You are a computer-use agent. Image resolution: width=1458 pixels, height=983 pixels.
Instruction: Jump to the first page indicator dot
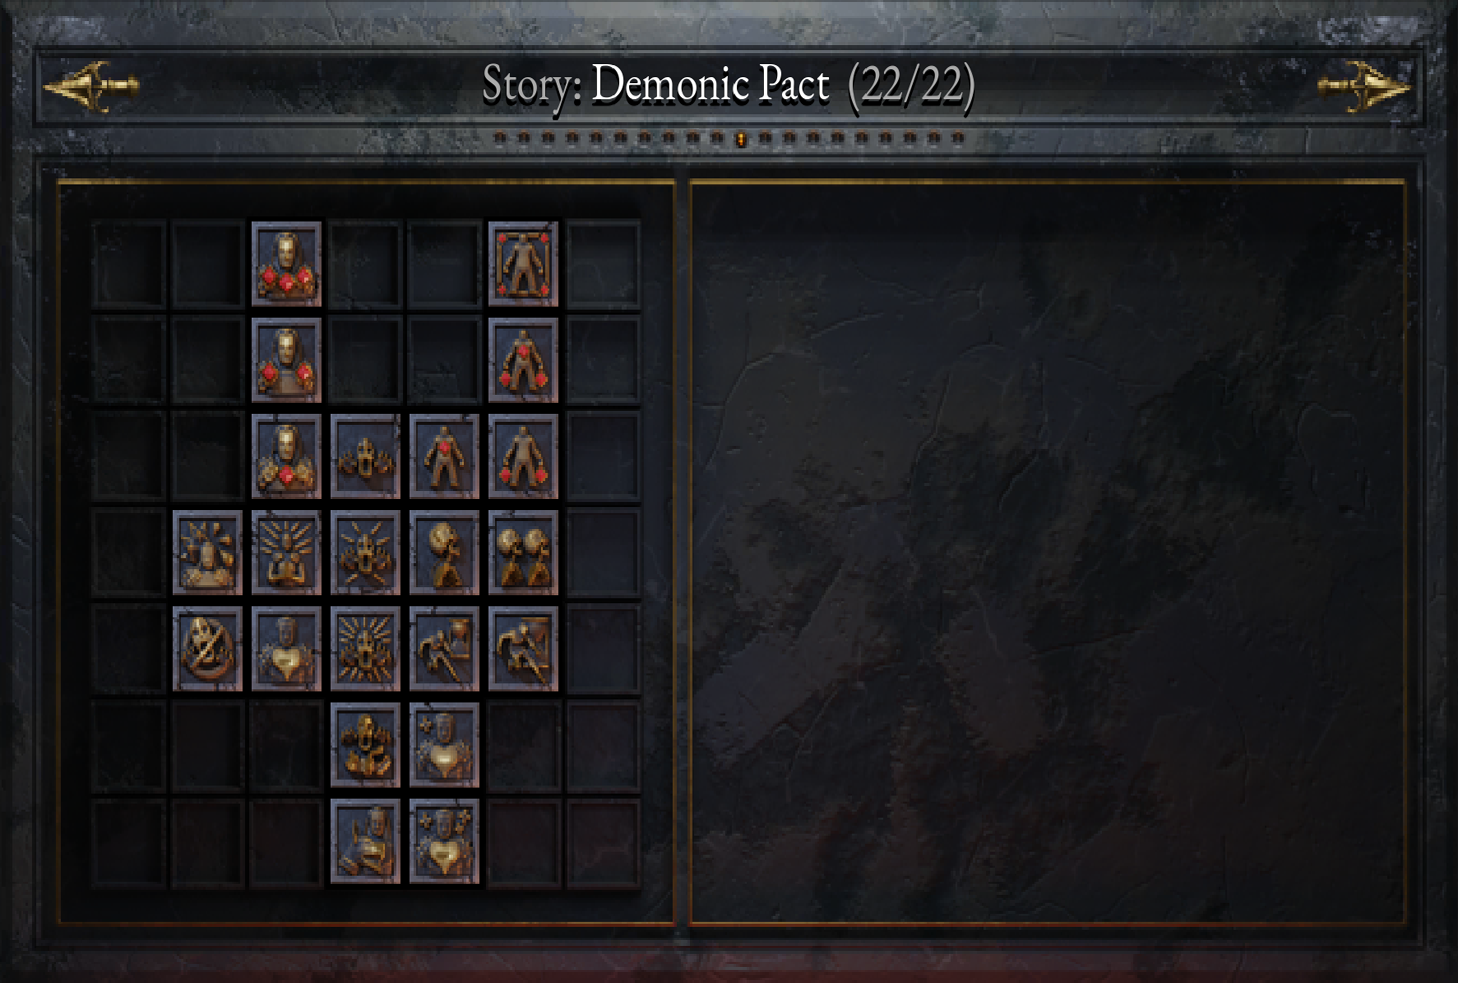pyautogui.click(x=500, y=138)
